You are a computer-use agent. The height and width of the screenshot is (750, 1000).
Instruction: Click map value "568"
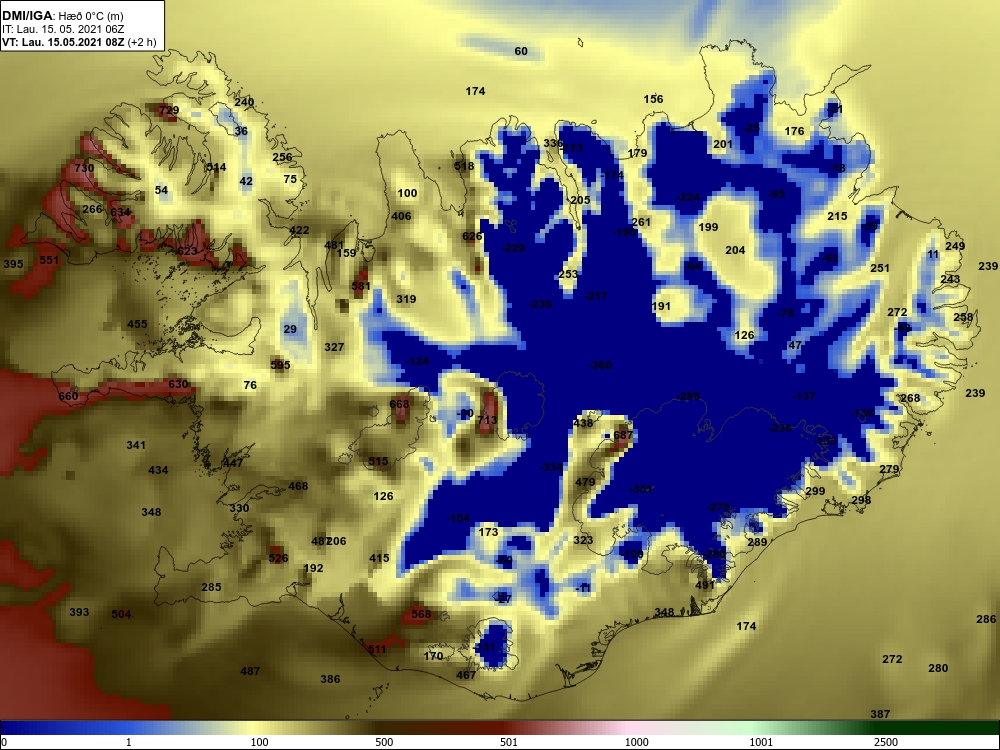[x=421, y=614]
